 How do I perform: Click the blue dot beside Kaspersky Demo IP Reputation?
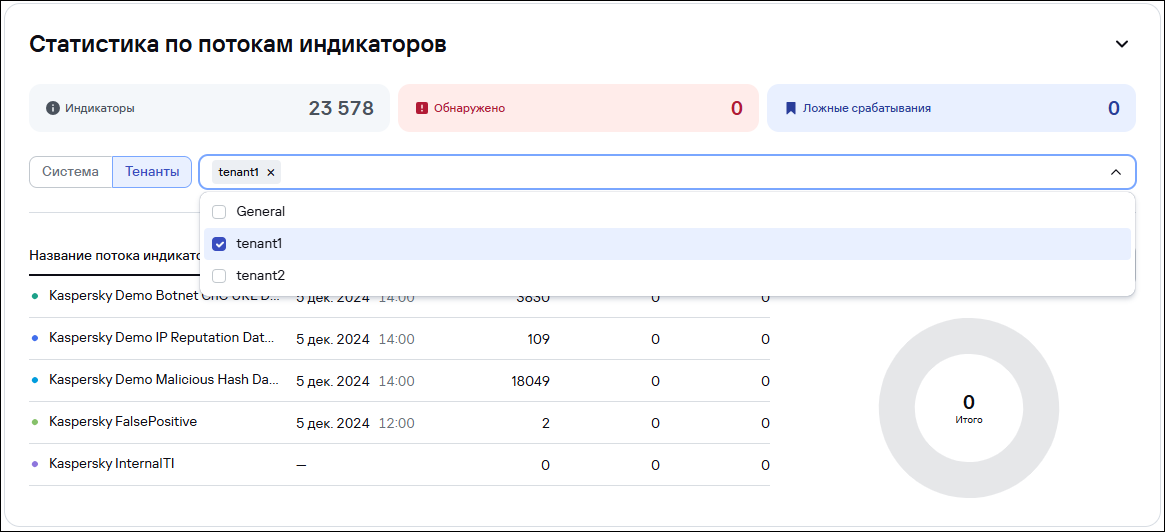point(35,339)
